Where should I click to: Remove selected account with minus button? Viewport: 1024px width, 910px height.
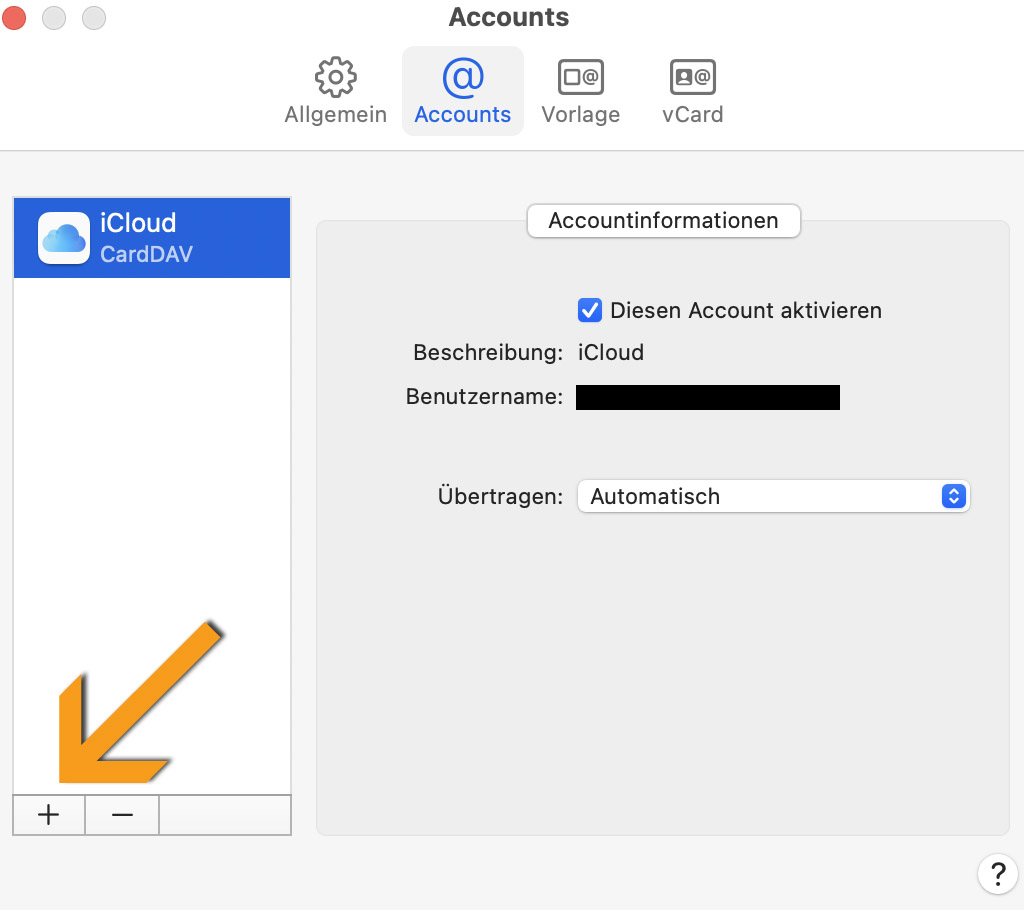pos(122,815)
